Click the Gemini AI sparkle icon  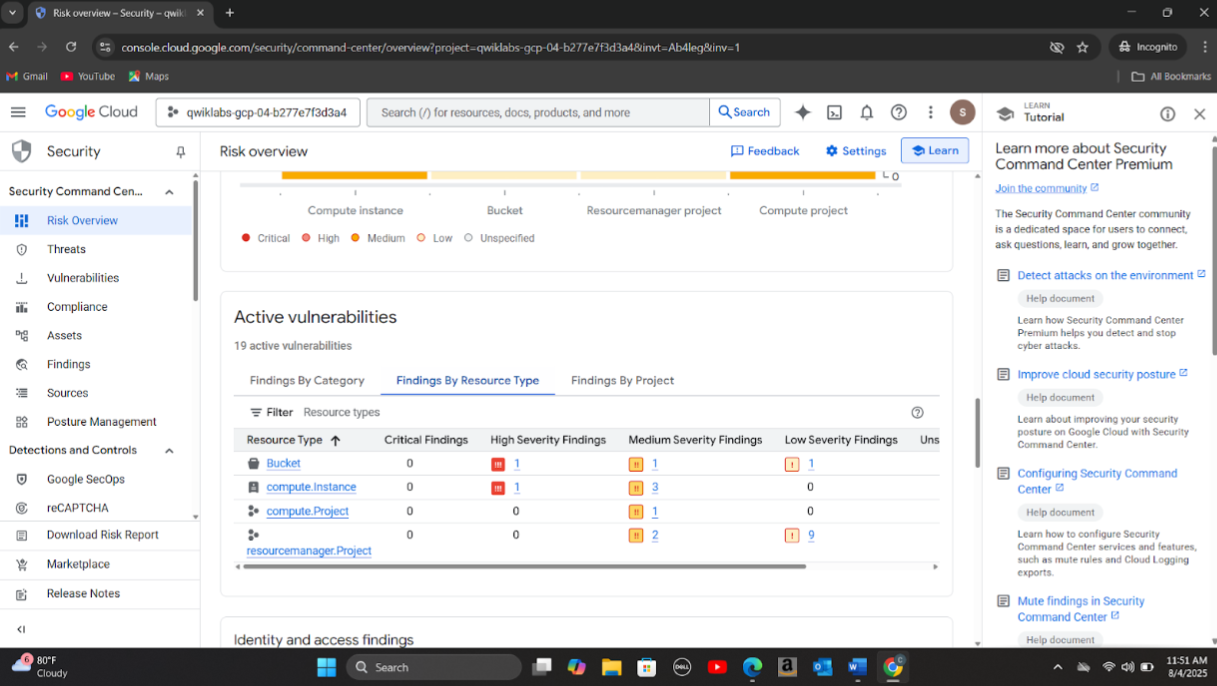[802, 113]
